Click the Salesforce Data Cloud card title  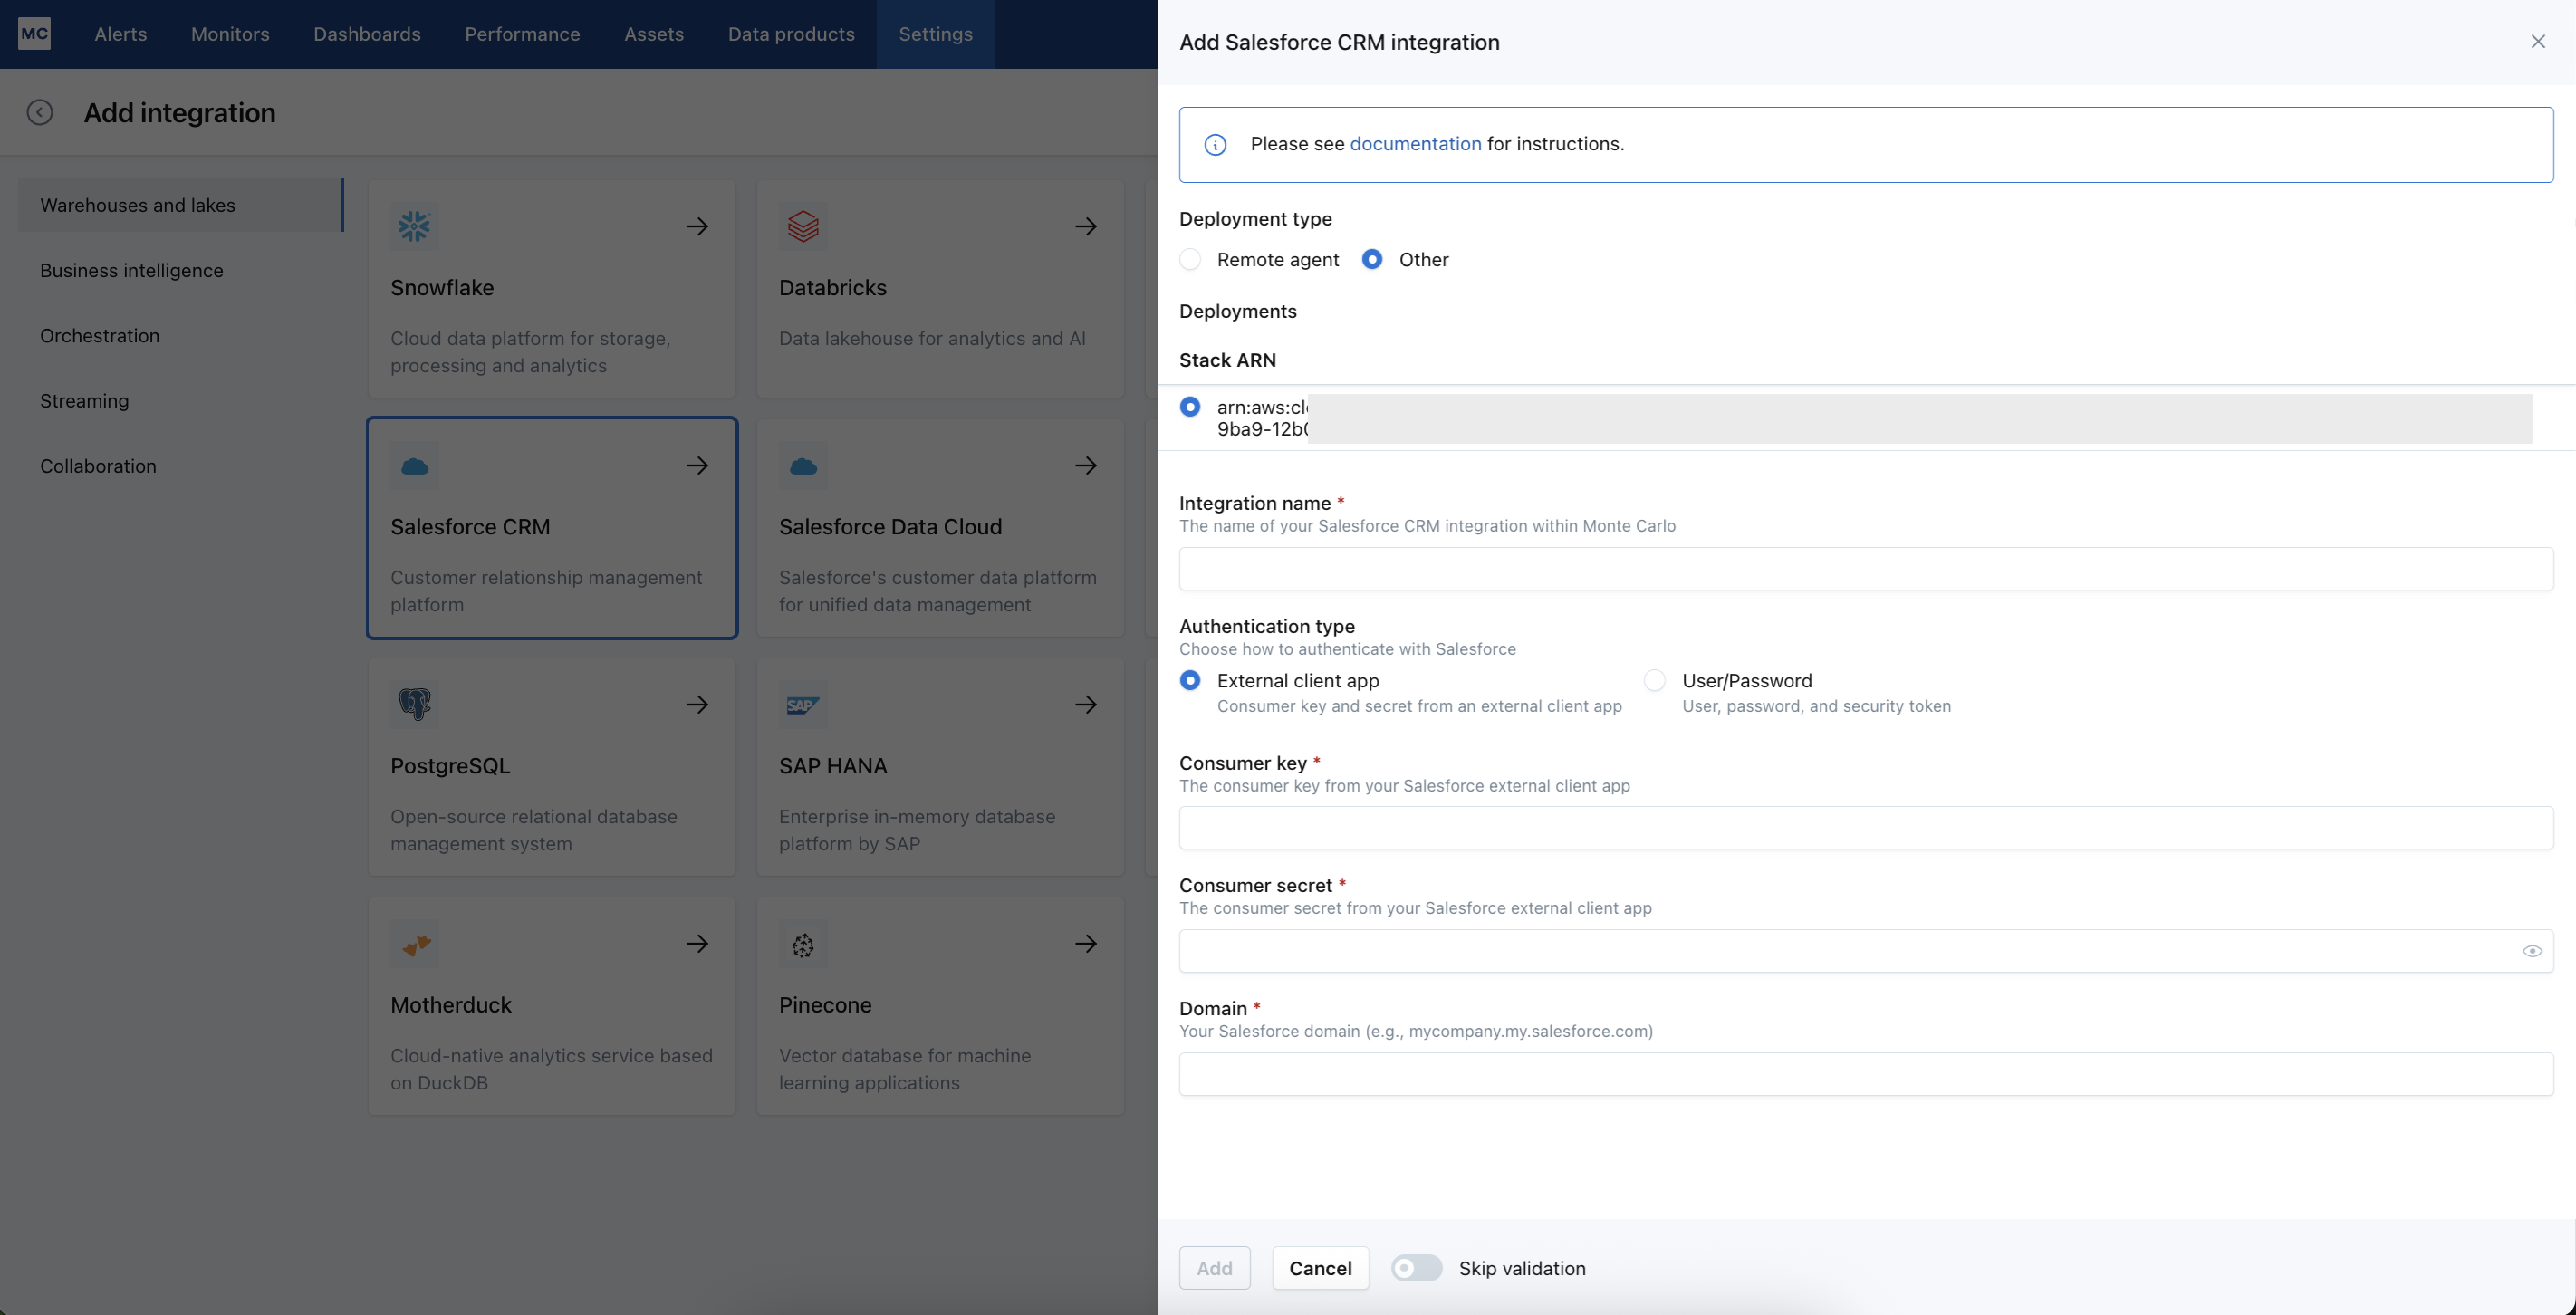[x=890, y=527]
